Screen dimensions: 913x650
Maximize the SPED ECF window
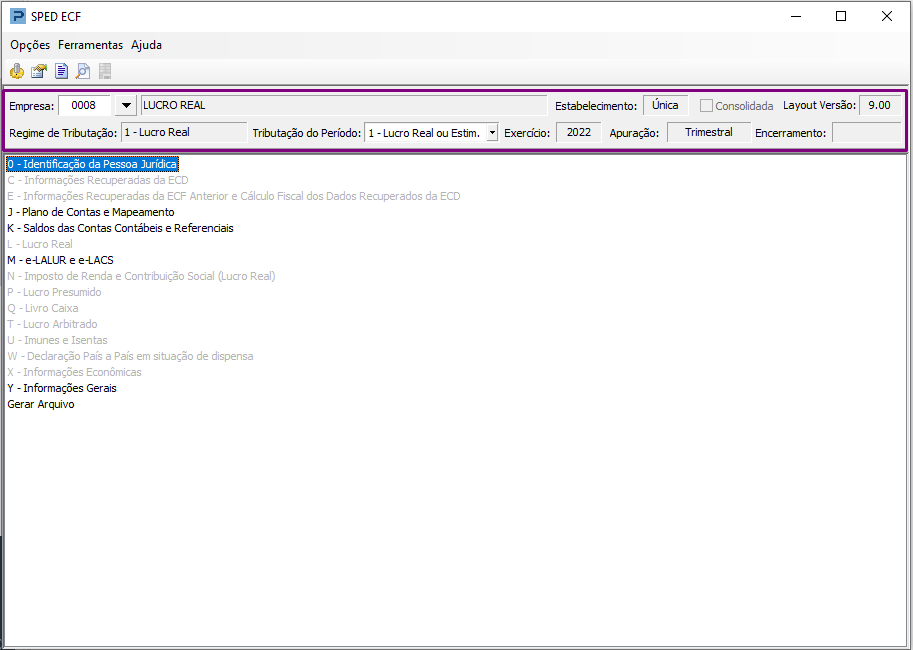[841, 16]
